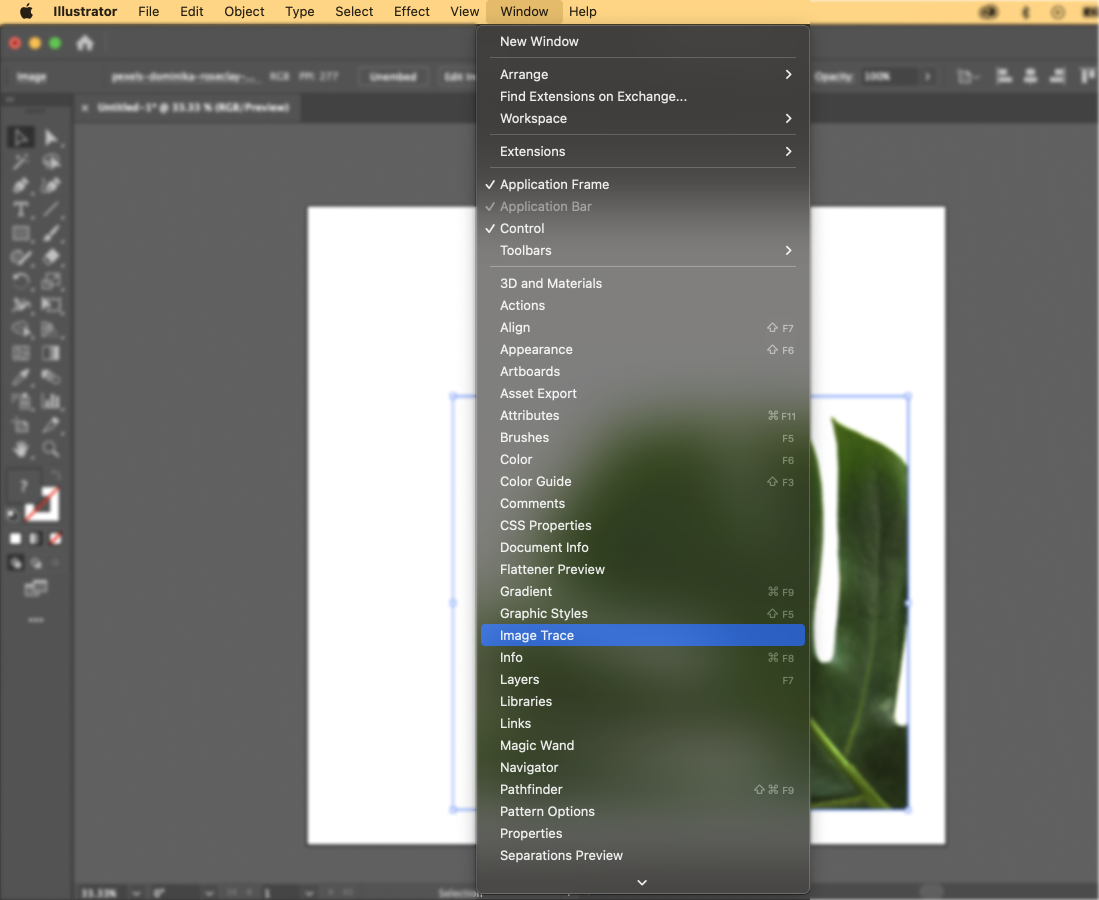Click the Unembed button
Viewport: 1099px width, 900px height.
pos(393,76)
